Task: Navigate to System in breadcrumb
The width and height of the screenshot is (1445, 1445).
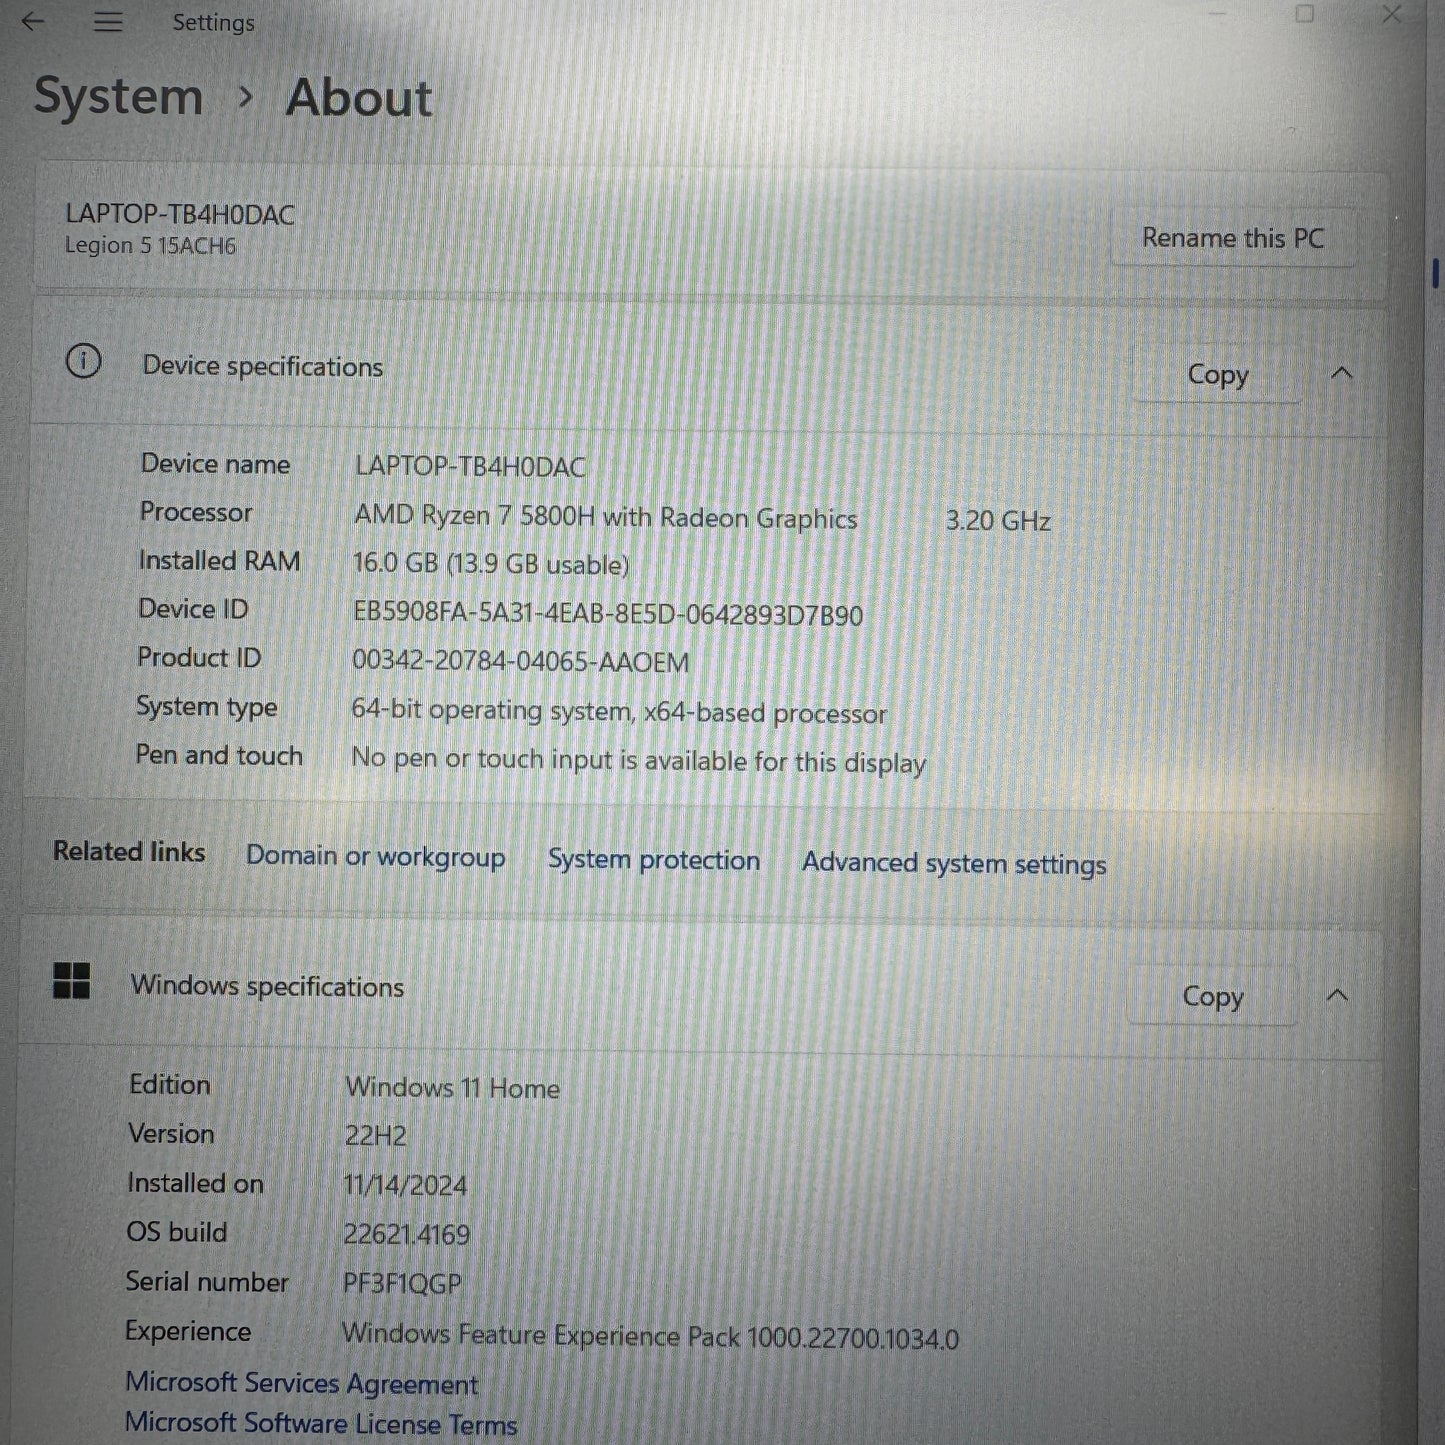Action: point(118,96)
